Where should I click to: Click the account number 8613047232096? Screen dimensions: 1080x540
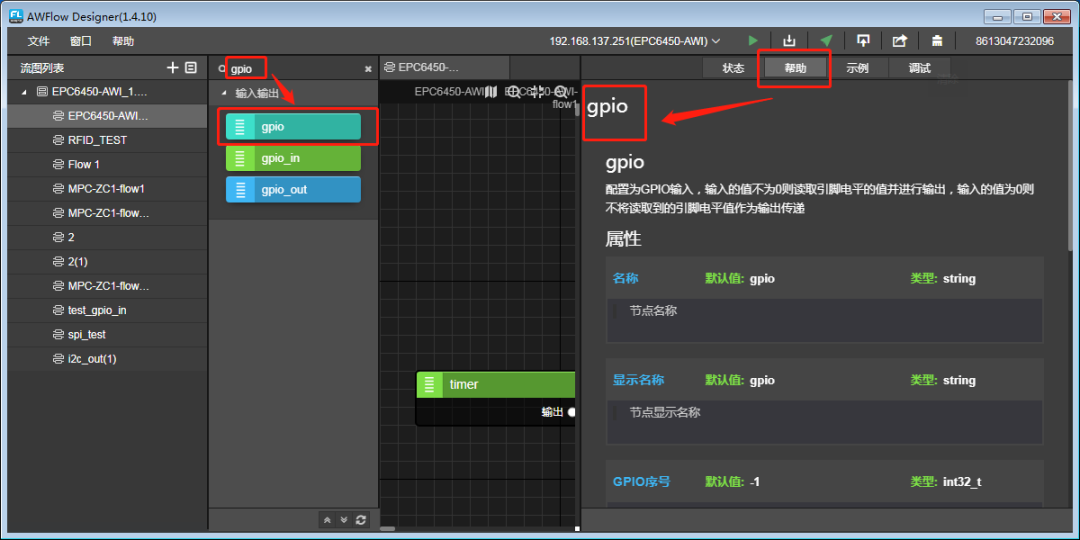(1015, 41)
